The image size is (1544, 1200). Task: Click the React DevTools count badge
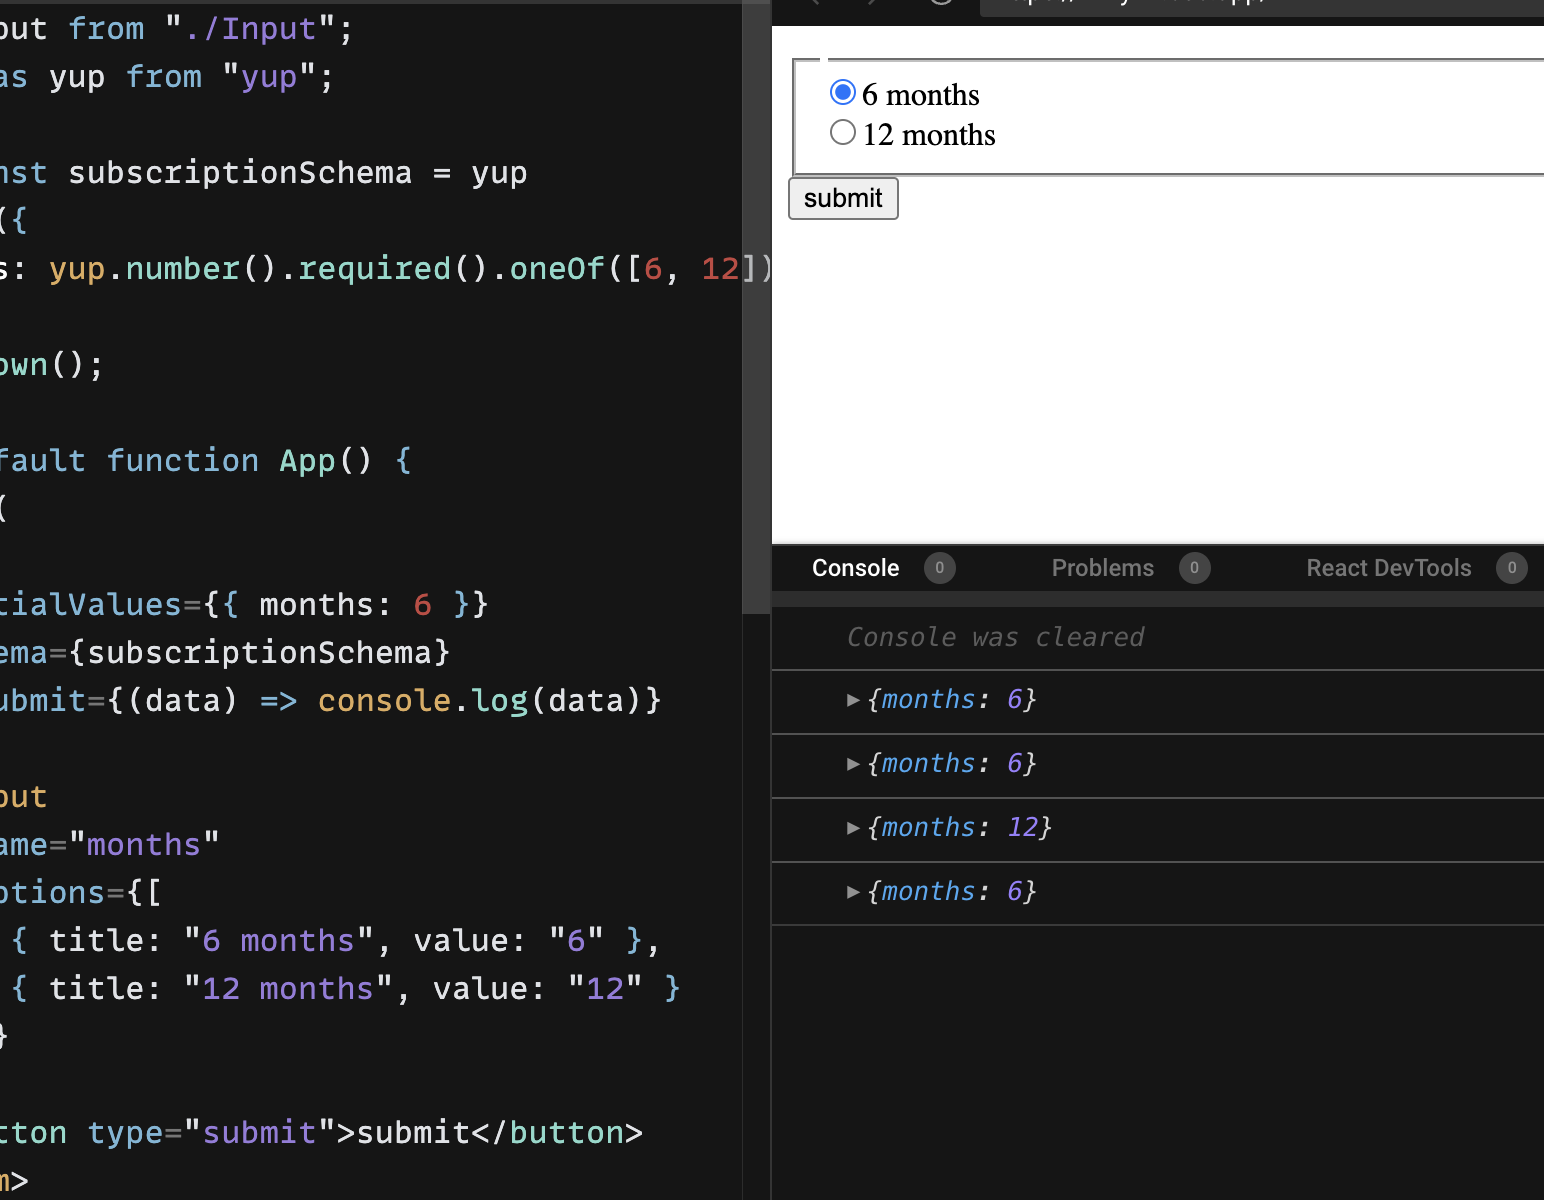1511,568
